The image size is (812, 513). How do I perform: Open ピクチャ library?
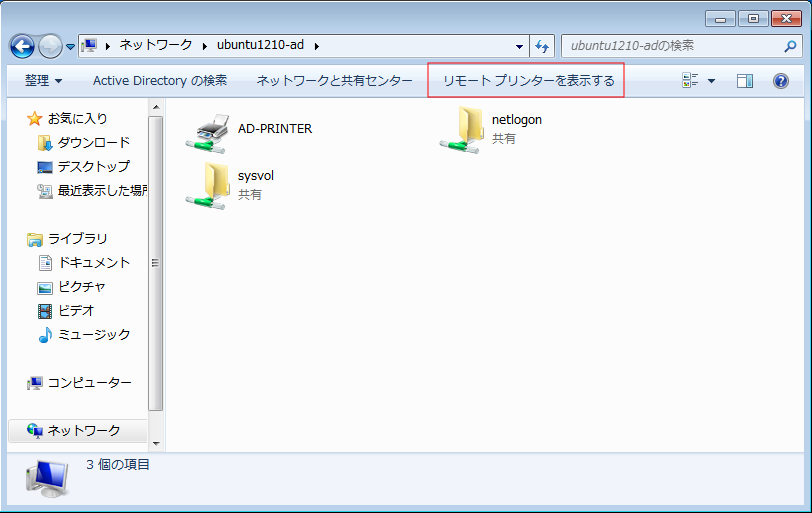coord(82,287)
